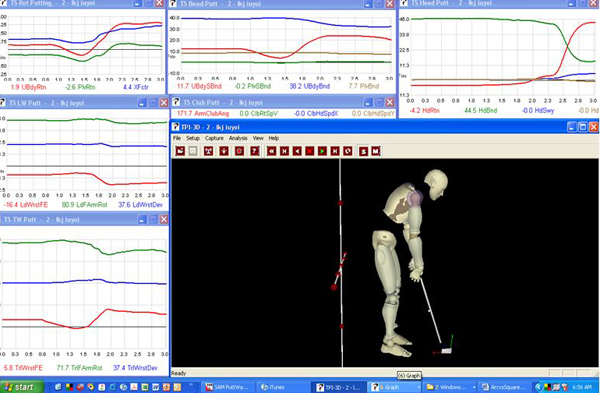Click the LdFArmRot legend label

pyautogui.click(x=85, y=205)
